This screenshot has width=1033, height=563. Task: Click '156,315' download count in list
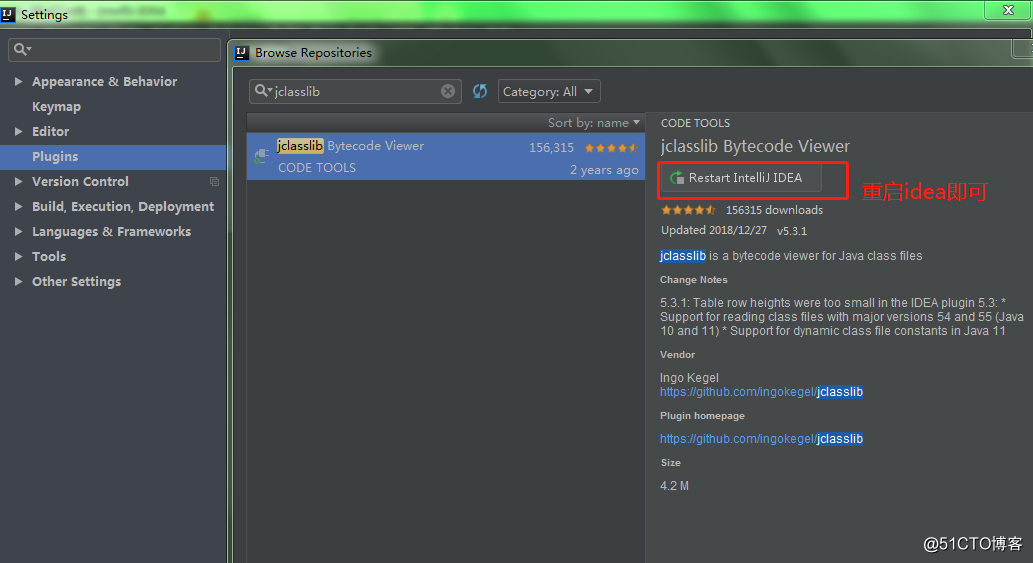point(551,148)
